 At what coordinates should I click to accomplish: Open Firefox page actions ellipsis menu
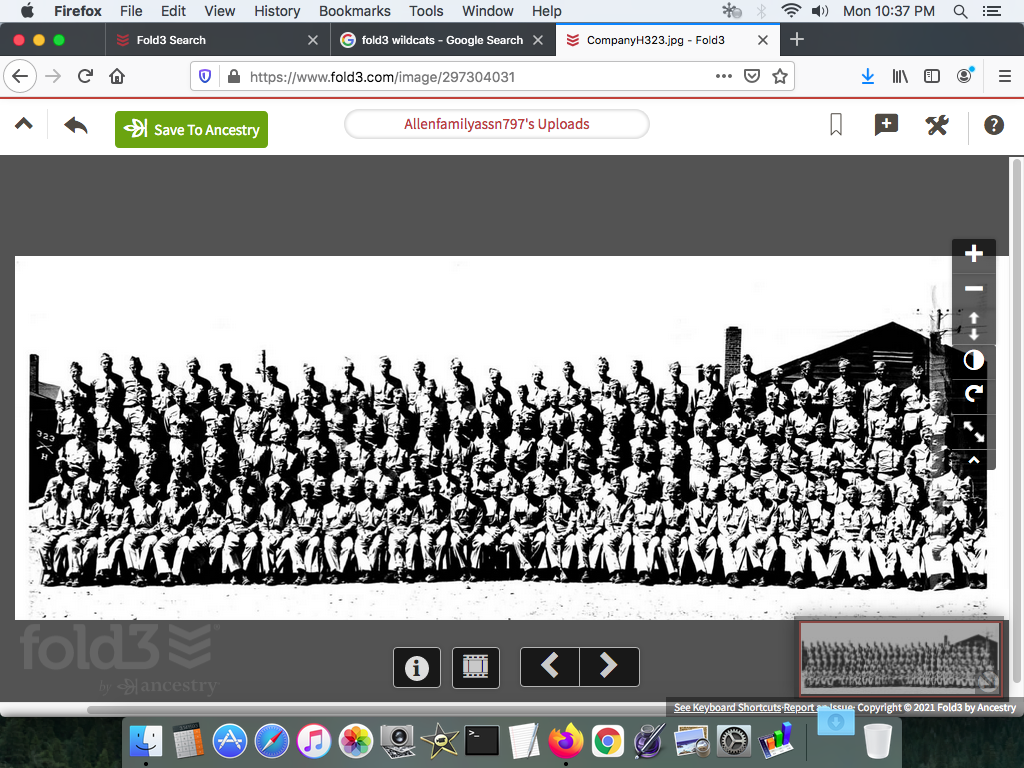pyautogui.click(x=723, y=76)
